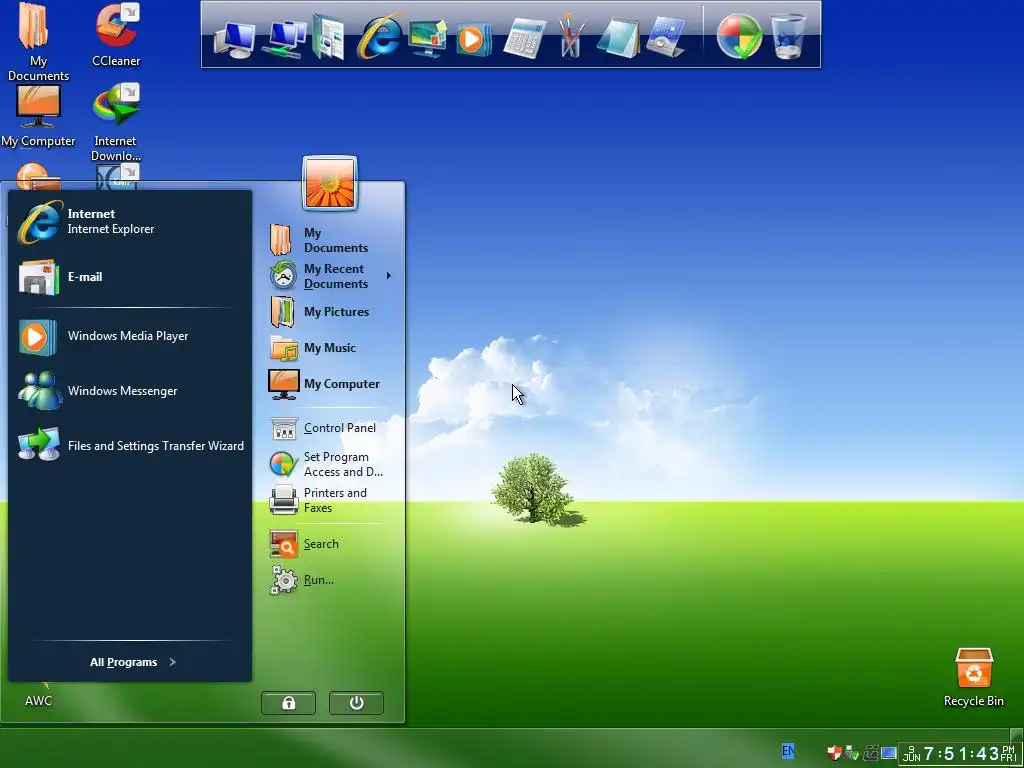Expand My Recent Documents submenu arrow
Viewport: 1024px width, 768px height.
(389, 276)
